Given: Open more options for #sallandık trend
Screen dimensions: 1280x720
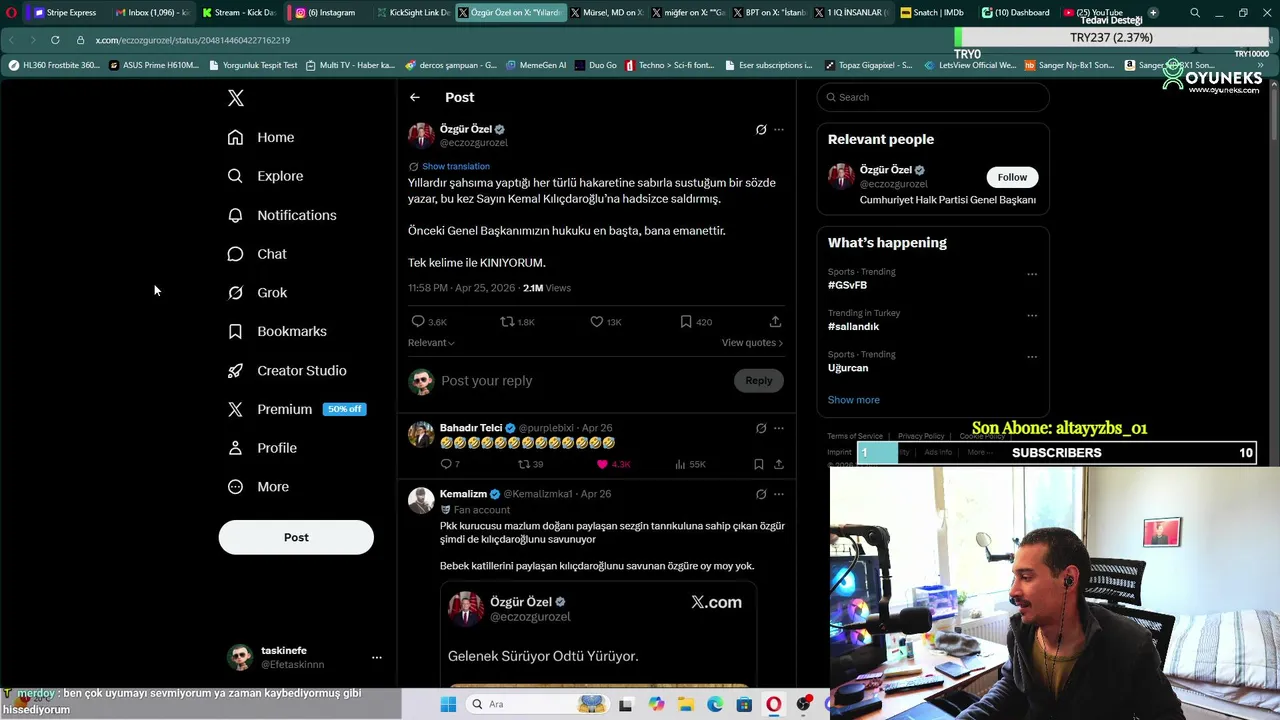Looking at the screenshot, I should [1032, 315].
